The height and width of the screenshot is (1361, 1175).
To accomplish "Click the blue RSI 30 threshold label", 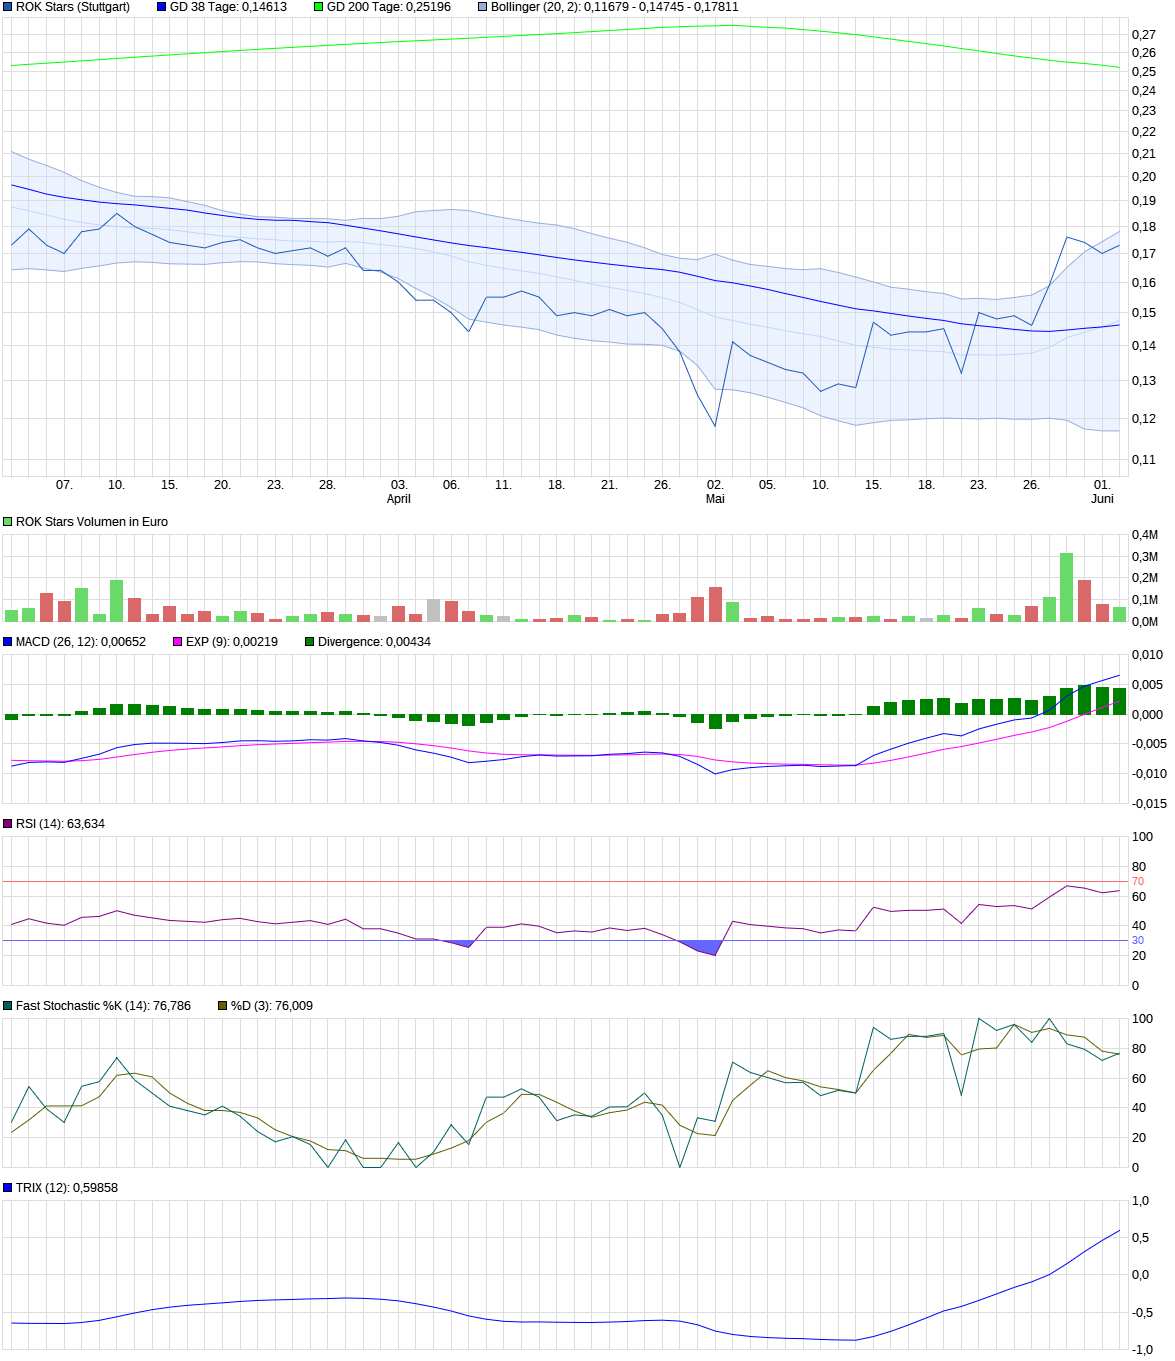I will tap(1137, 941).
